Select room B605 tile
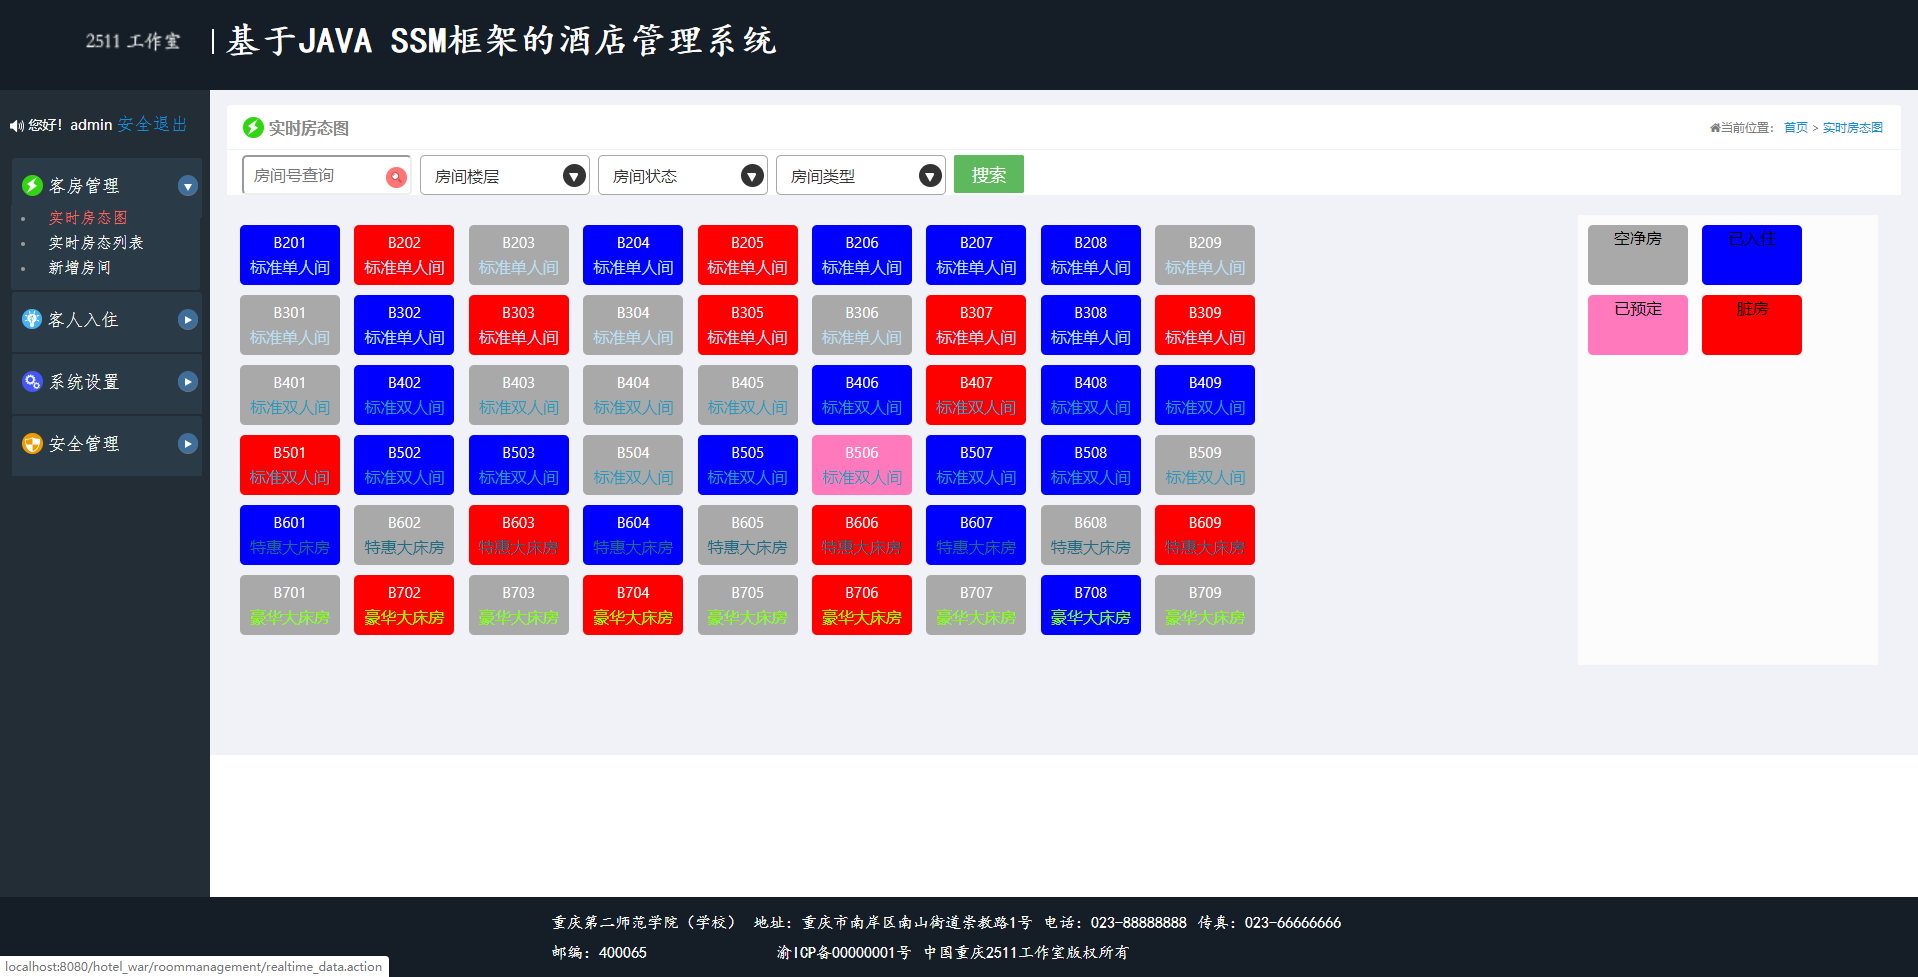Screen dimensions: 1918x977 [x=748, y=535]
